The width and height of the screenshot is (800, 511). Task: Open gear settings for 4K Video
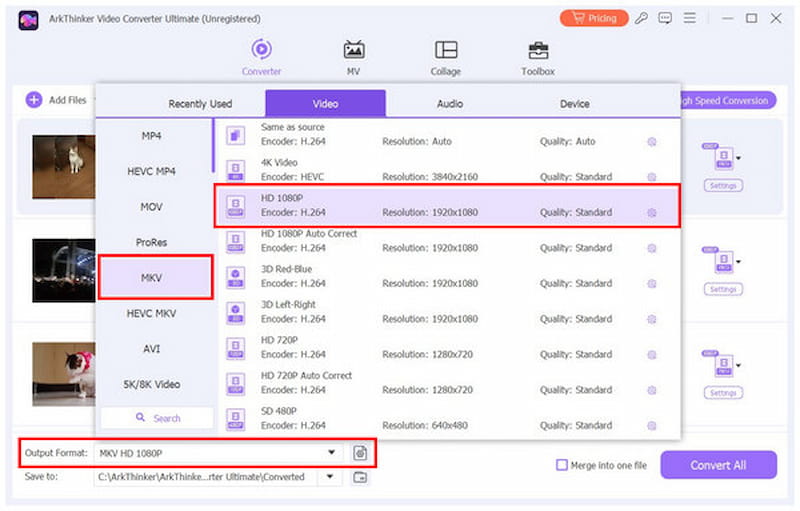(x=652, y=177)
